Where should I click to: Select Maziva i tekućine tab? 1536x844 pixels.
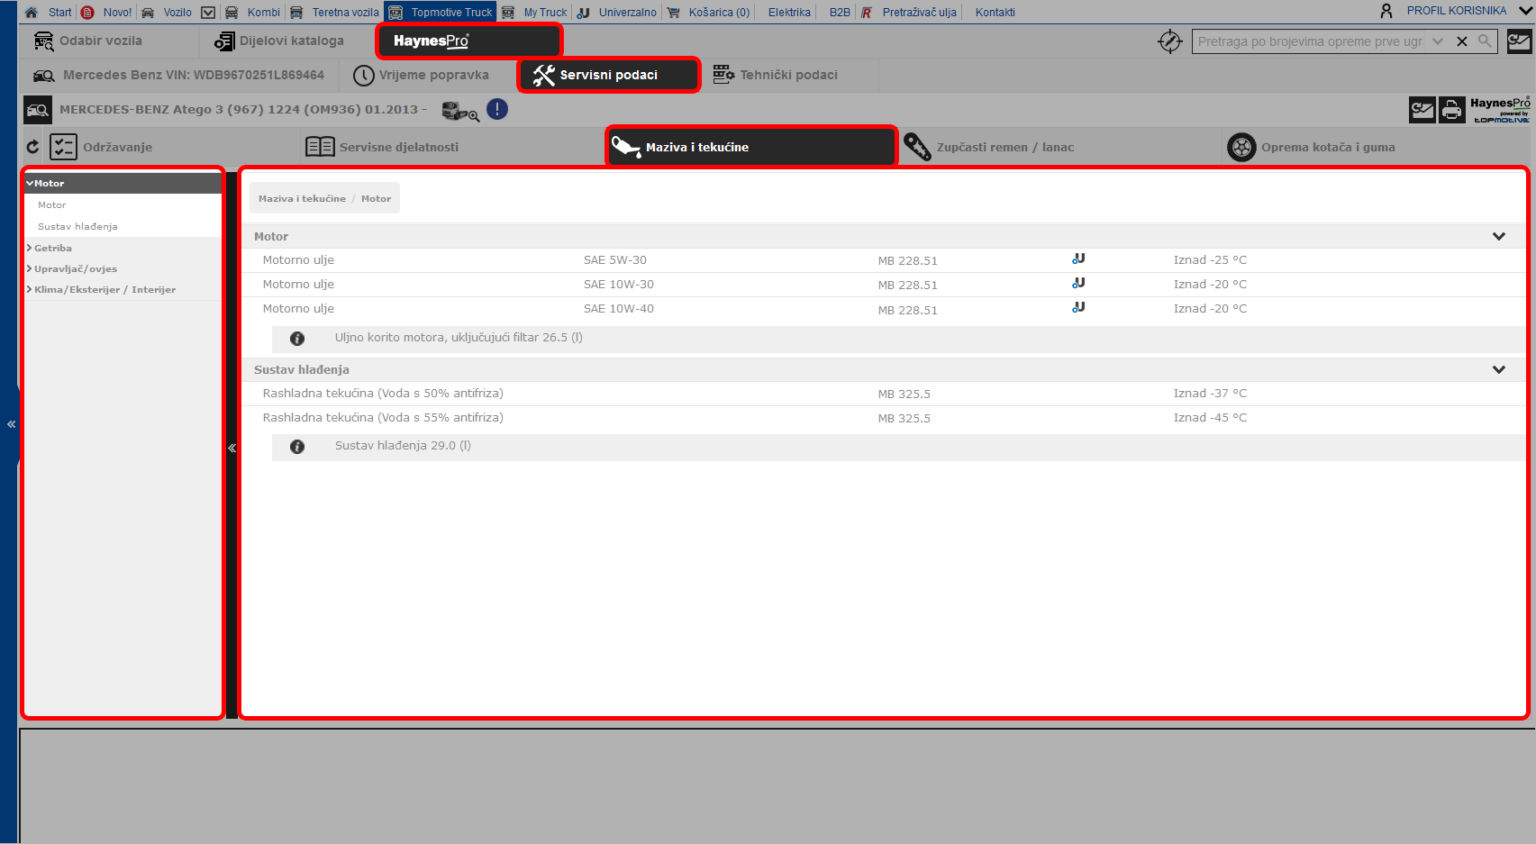[751, 147]
